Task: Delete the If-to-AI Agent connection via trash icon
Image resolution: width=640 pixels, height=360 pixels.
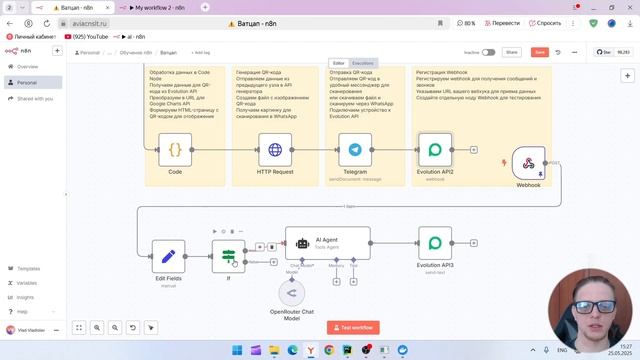Action: click(272, 247)
